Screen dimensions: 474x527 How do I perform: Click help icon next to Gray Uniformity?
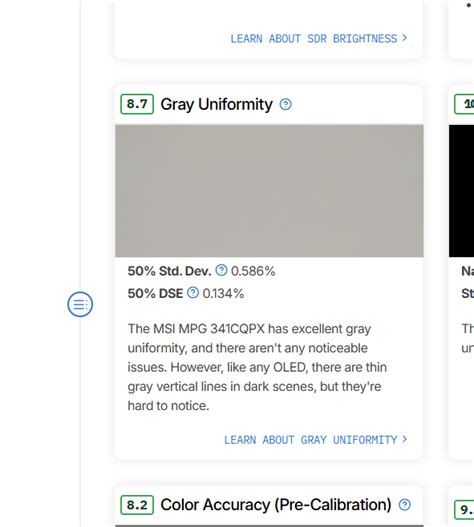tap(285, 104)
